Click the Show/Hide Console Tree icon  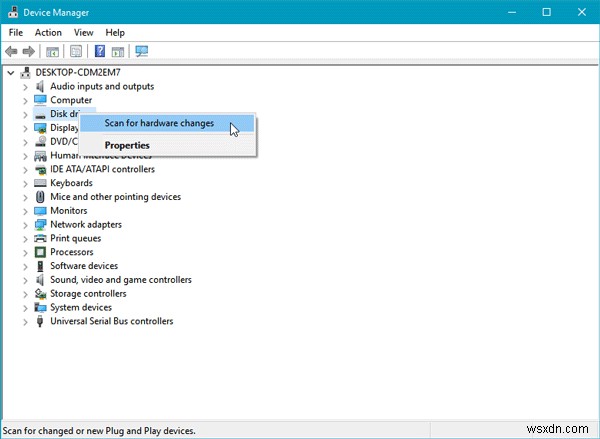point(52,51)
